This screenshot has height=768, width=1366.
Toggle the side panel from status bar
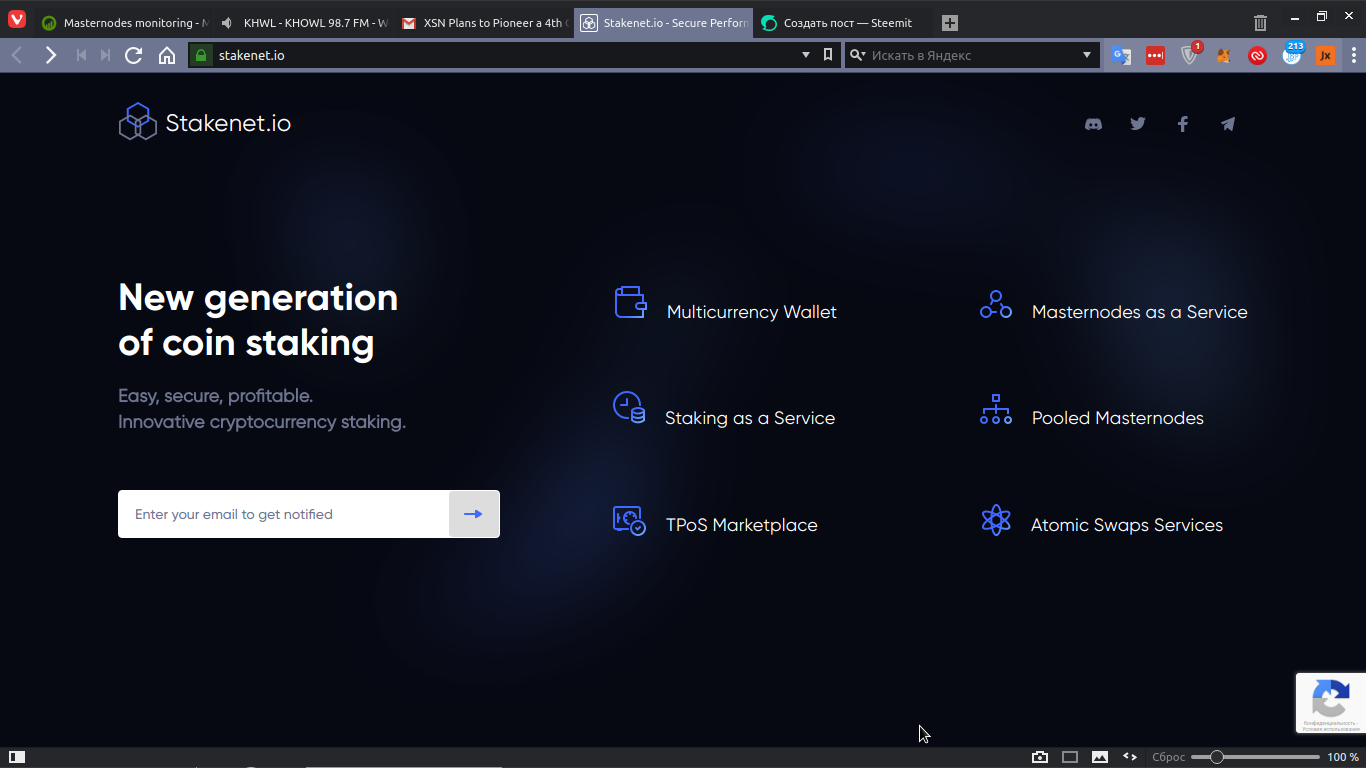tap(17, 757)
